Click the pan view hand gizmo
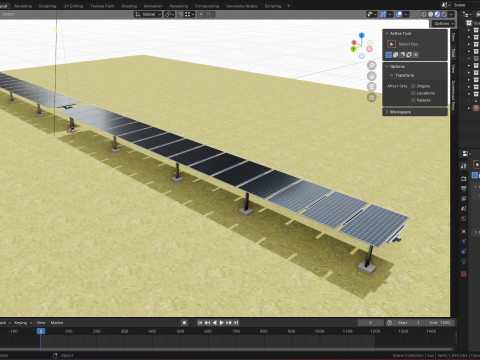Viewport: 480px width, 360px height. [372, 76]
